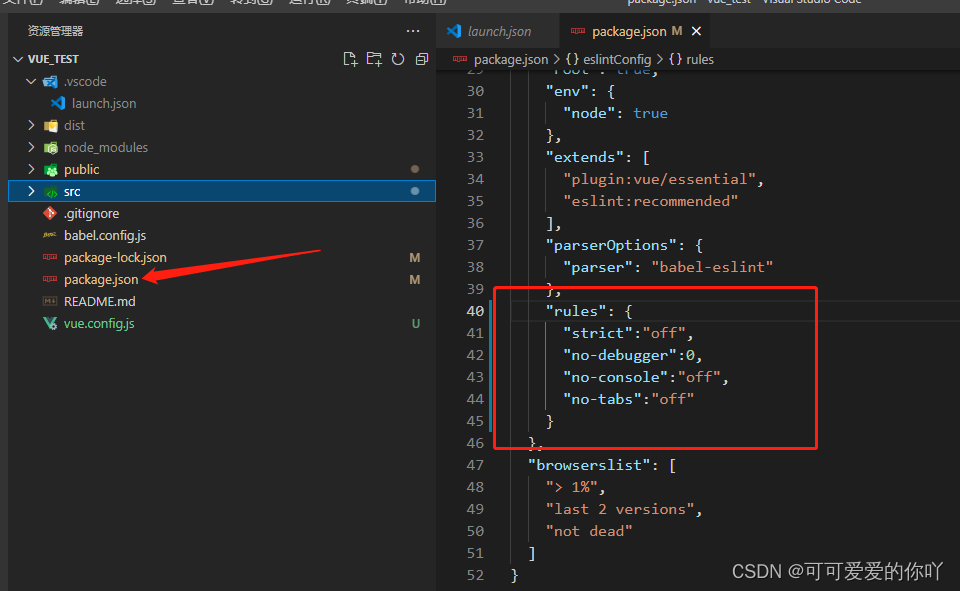Click the VS Code icon on launch.json tab
960x591 pixels.
(x=454, y=31)
